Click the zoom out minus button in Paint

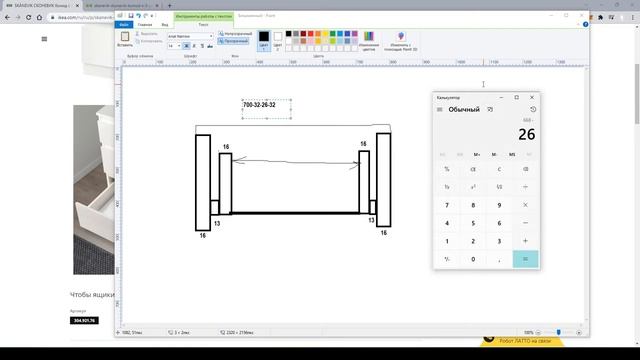538,333
